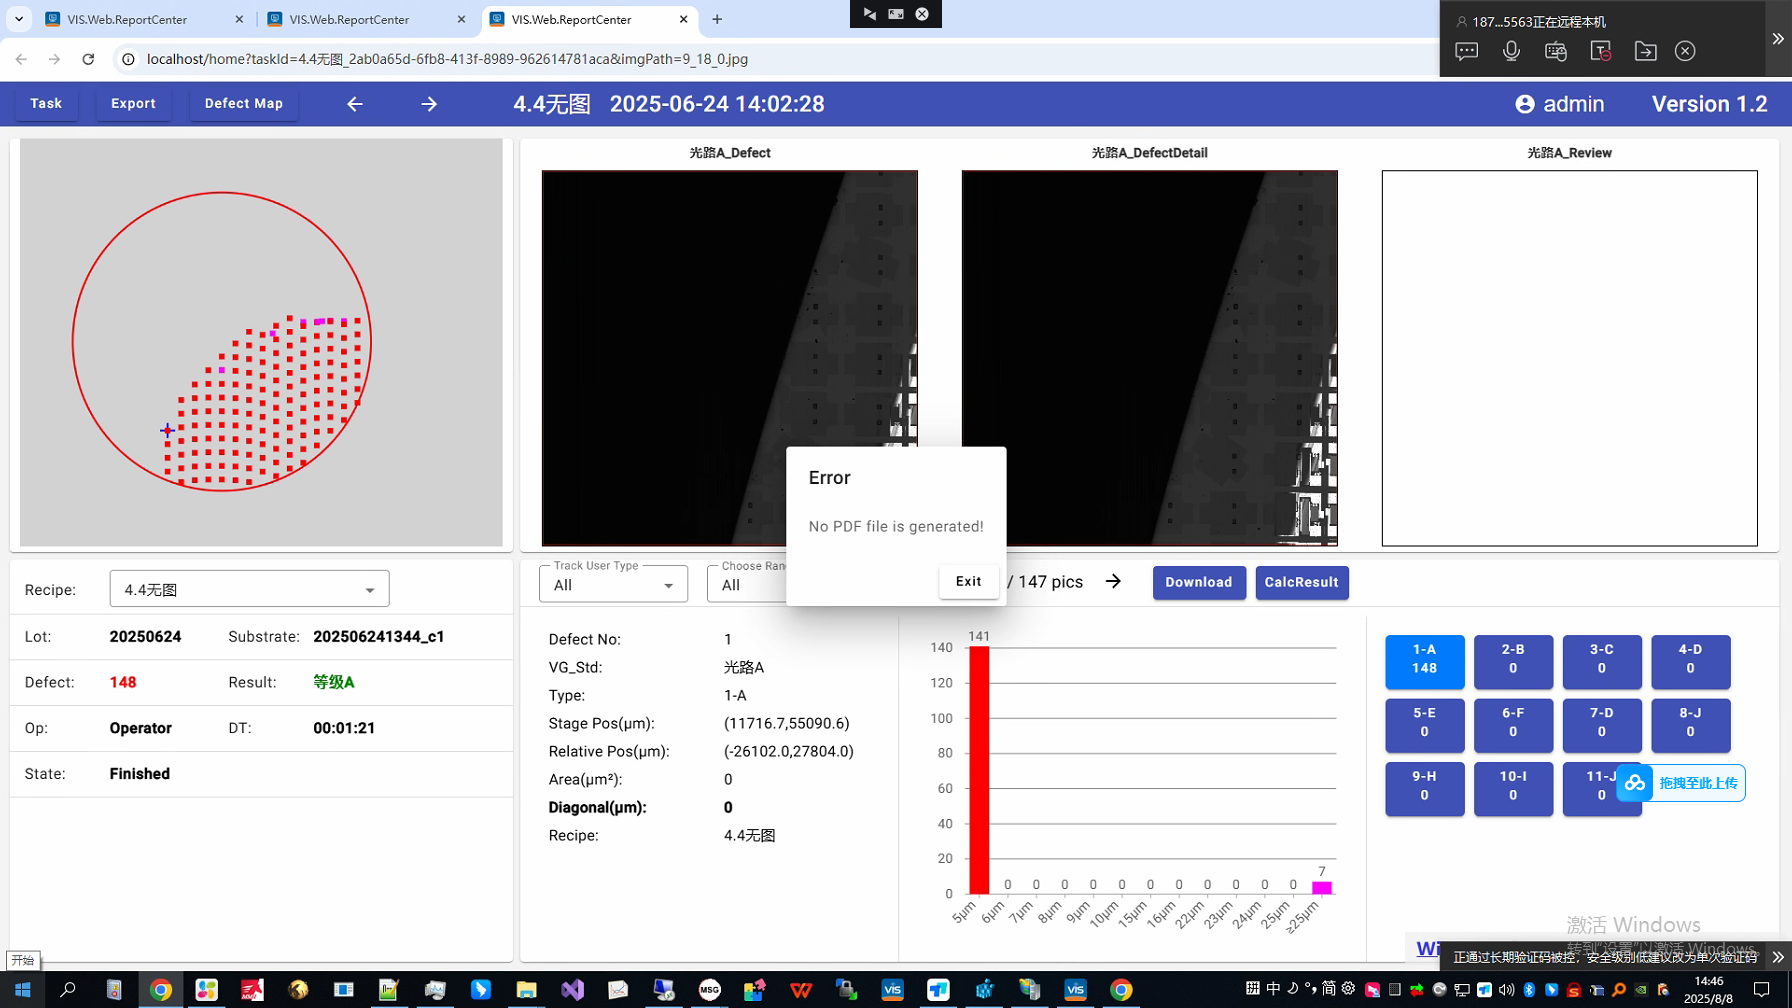
Task: Click the file transfer folder icon in remote panel
Action: point(1645,51)
